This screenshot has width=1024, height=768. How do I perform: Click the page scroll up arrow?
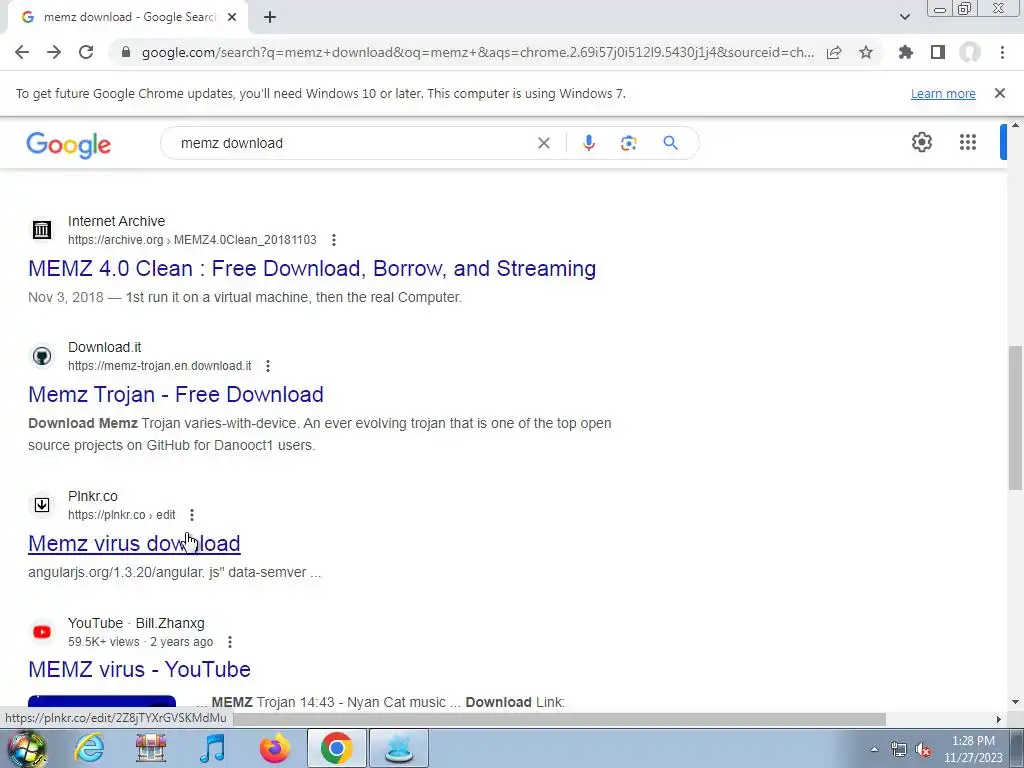pyautogui.click(x=1015, y=124)
